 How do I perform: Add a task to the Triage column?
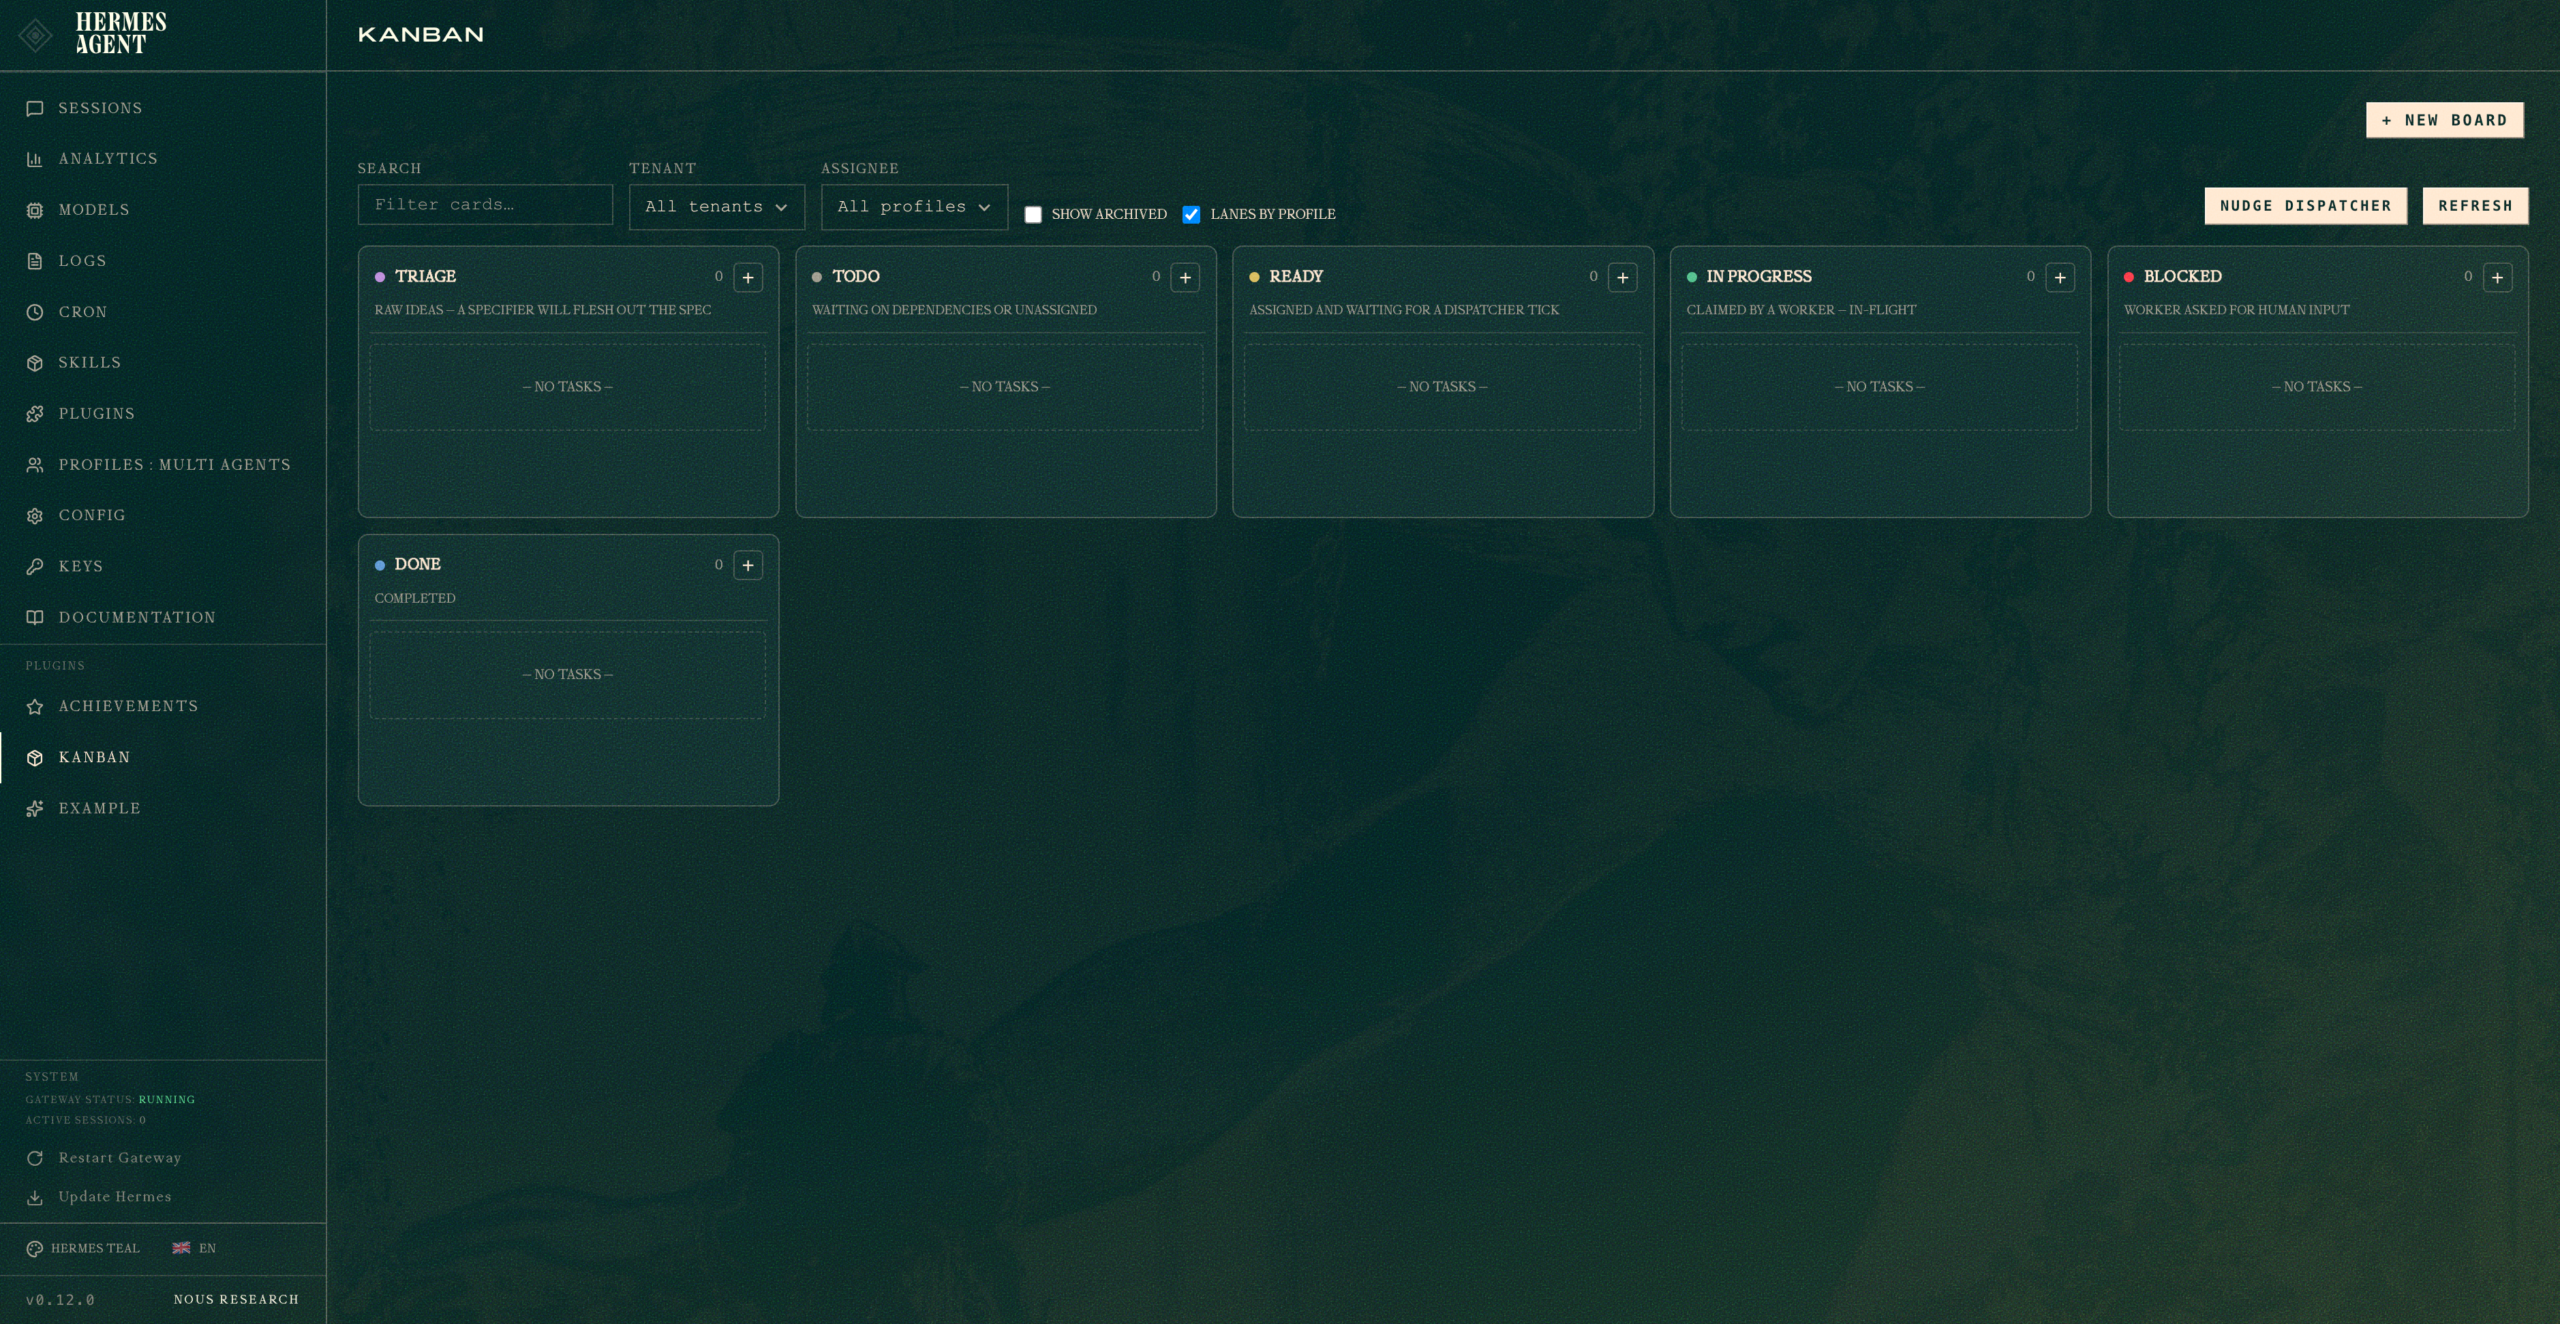pyautogui.click(x=748, y=277)
